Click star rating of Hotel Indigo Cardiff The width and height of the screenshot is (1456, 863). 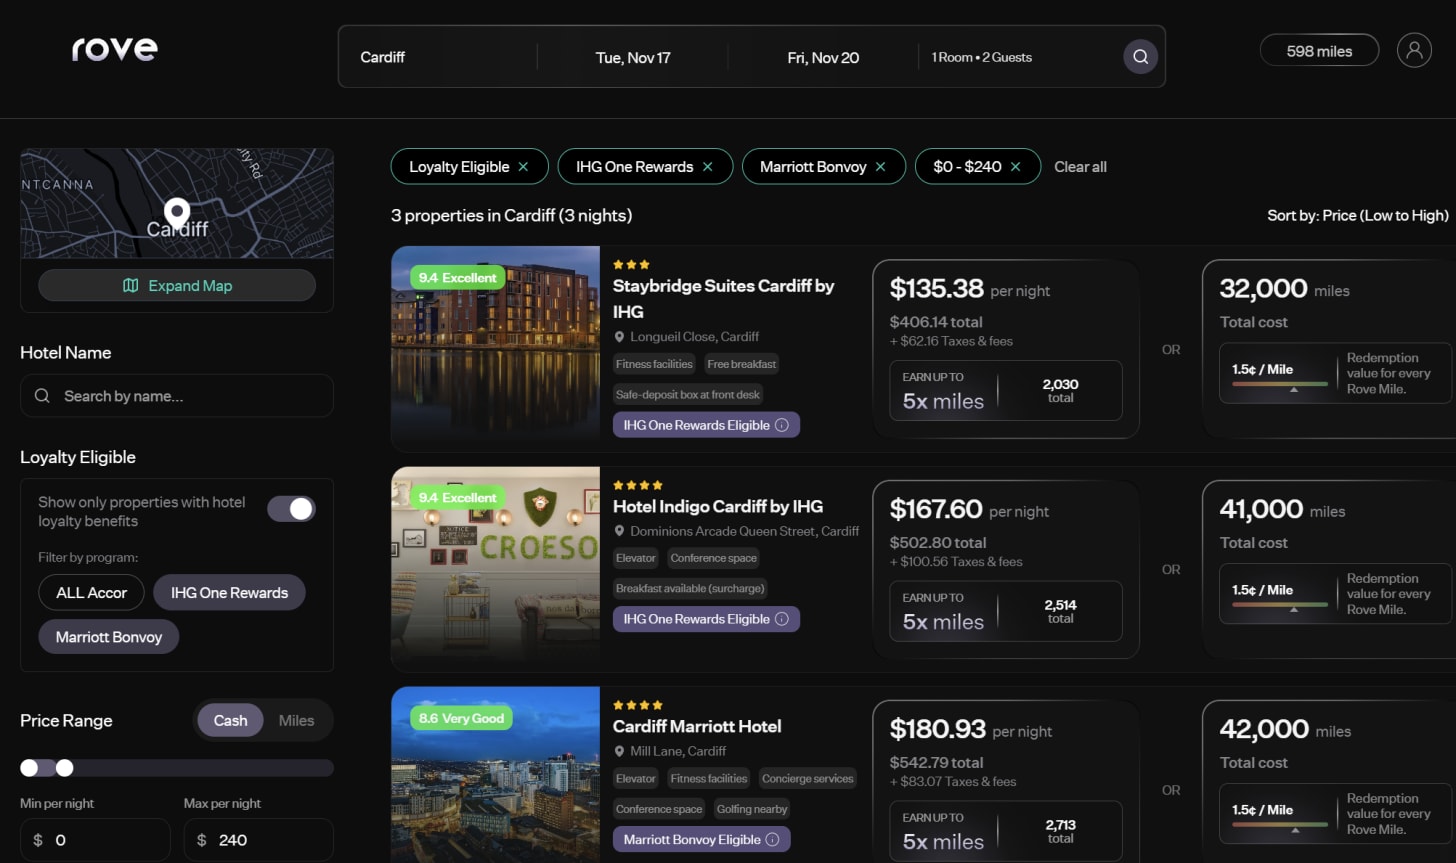coord(638,485)
